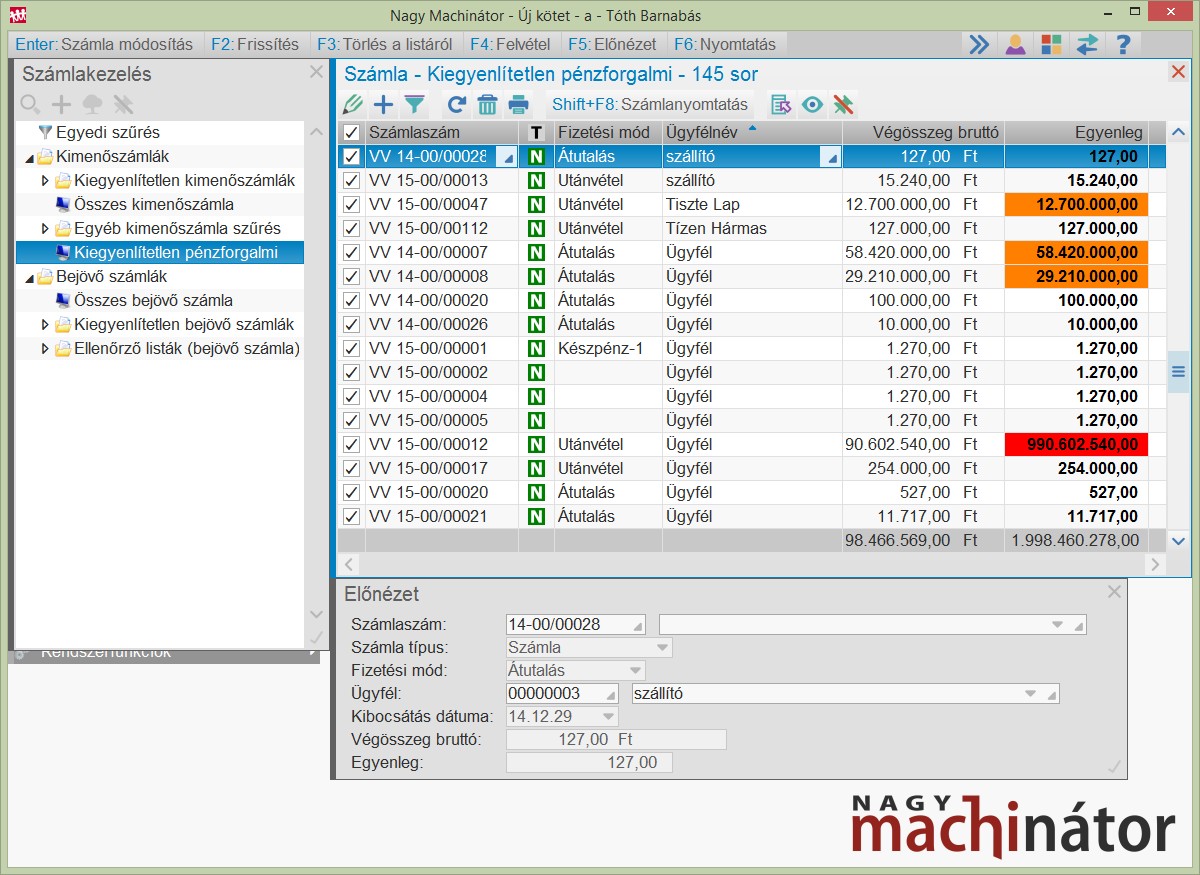Image resolution: width=1200 pixels, height=875 pixels.
Task: Click the refresh arrow icon
Action: coord(457,105)
